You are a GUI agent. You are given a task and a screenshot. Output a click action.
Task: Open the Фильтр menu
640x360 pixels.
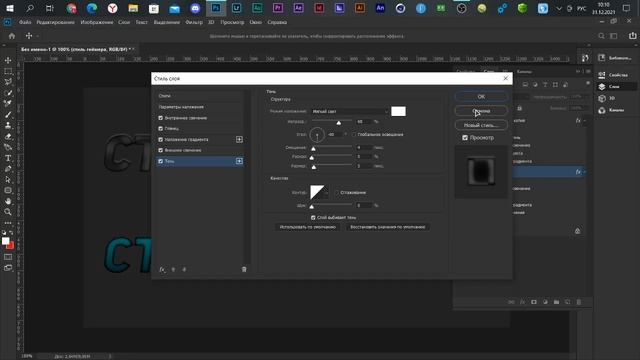194,22
